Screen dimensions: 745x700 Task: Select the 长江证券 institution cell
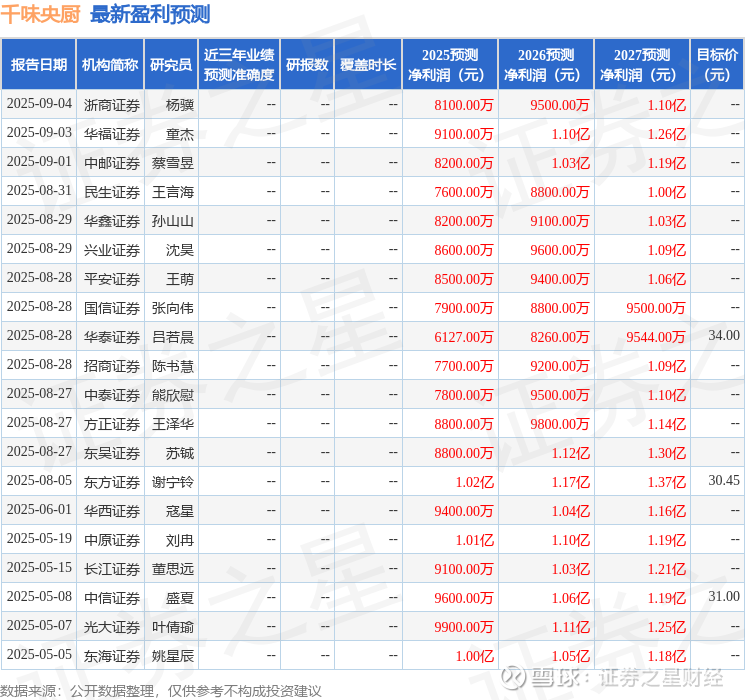coord(112,568)
